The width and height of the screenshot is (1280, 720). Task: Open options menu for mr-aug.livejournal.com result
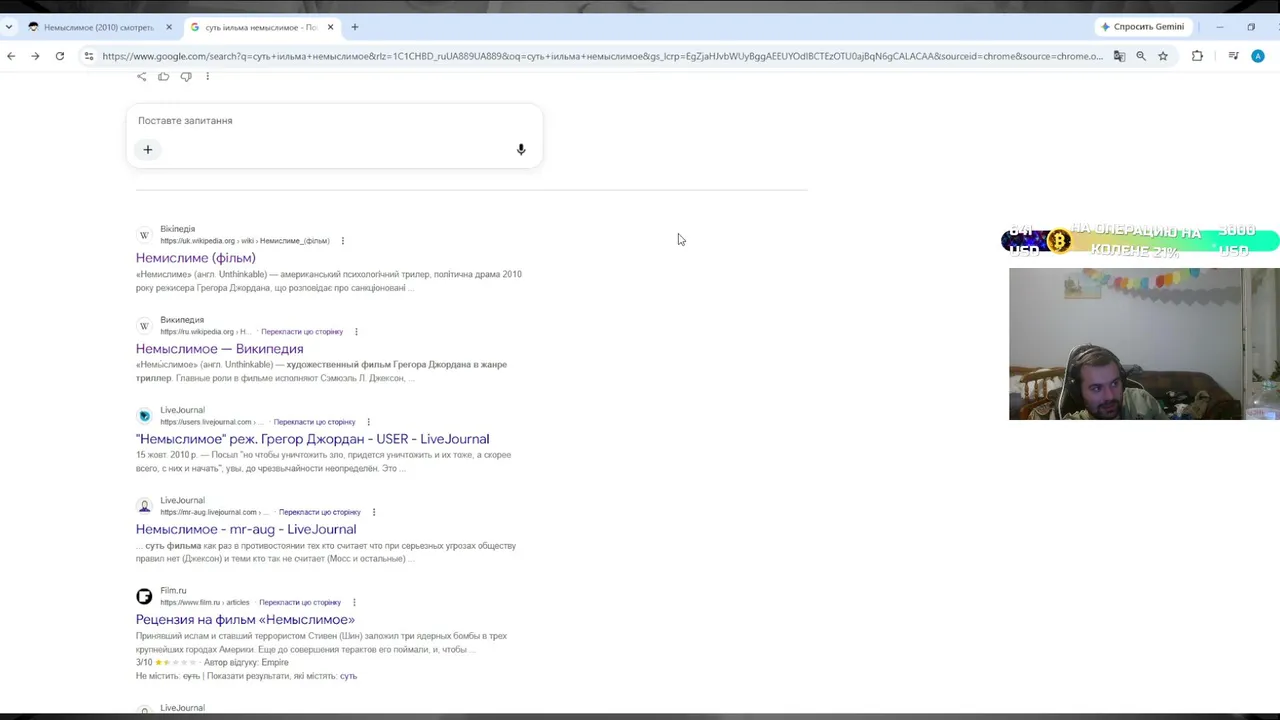(x=374, y=512)
